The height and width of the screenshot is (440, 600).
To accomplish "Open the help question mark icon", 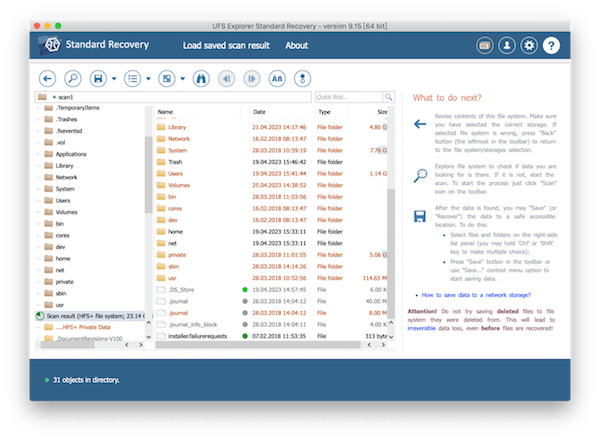I will tap(551, 46).
